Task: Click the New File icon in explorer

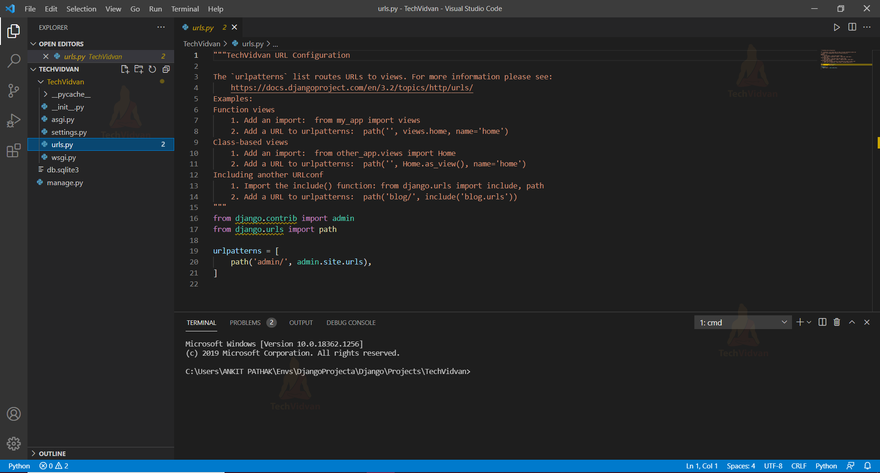Action: [125, 70]
